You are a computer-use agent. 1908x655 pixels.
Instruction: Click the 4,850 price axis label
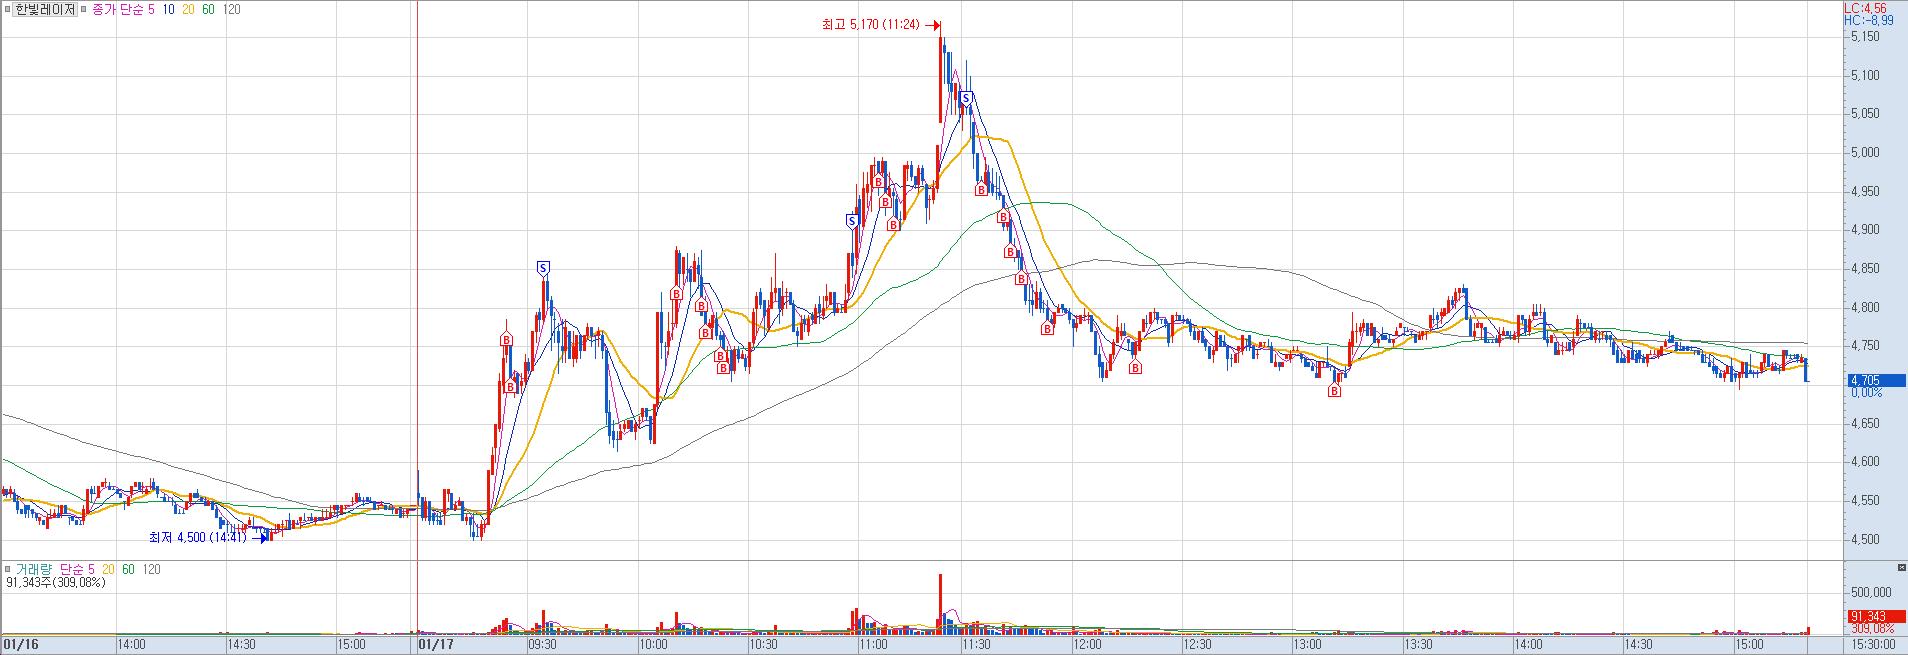click(x=1866, y=269)
